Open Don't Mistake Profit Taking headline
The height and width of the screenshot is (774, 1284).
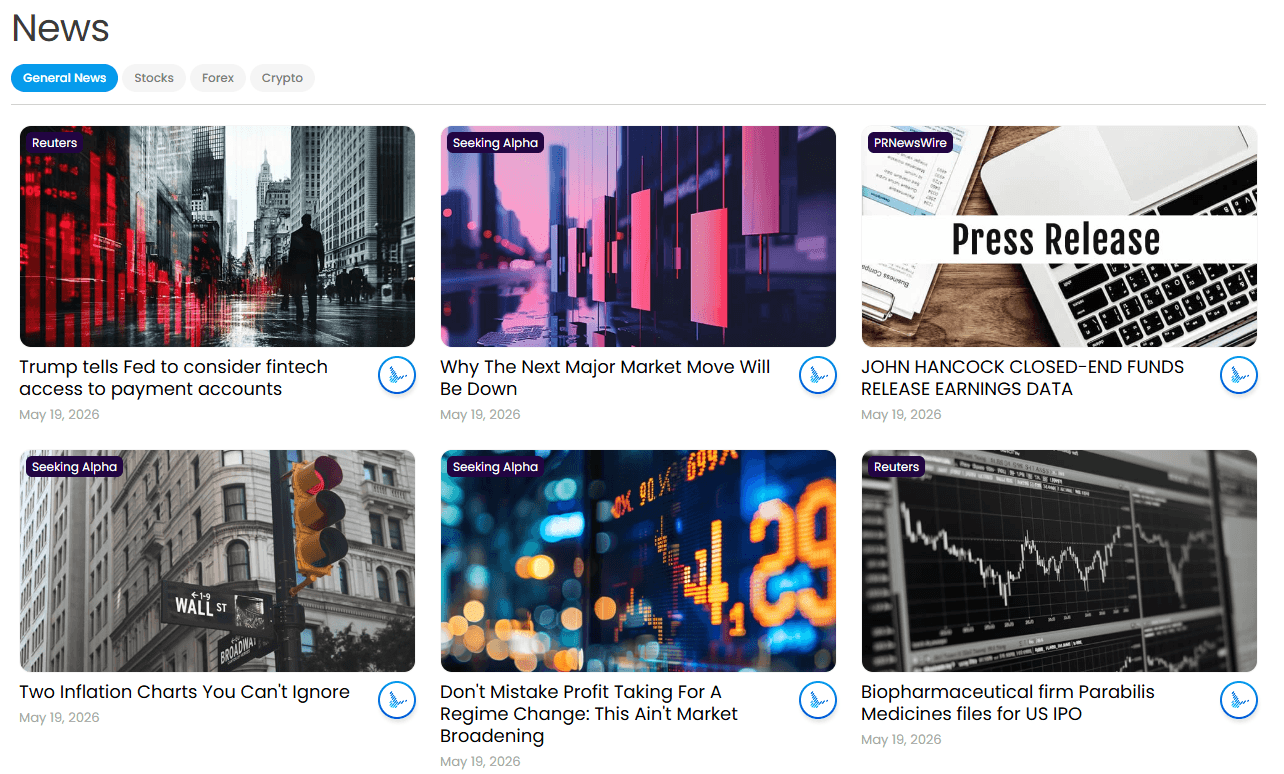589,714
